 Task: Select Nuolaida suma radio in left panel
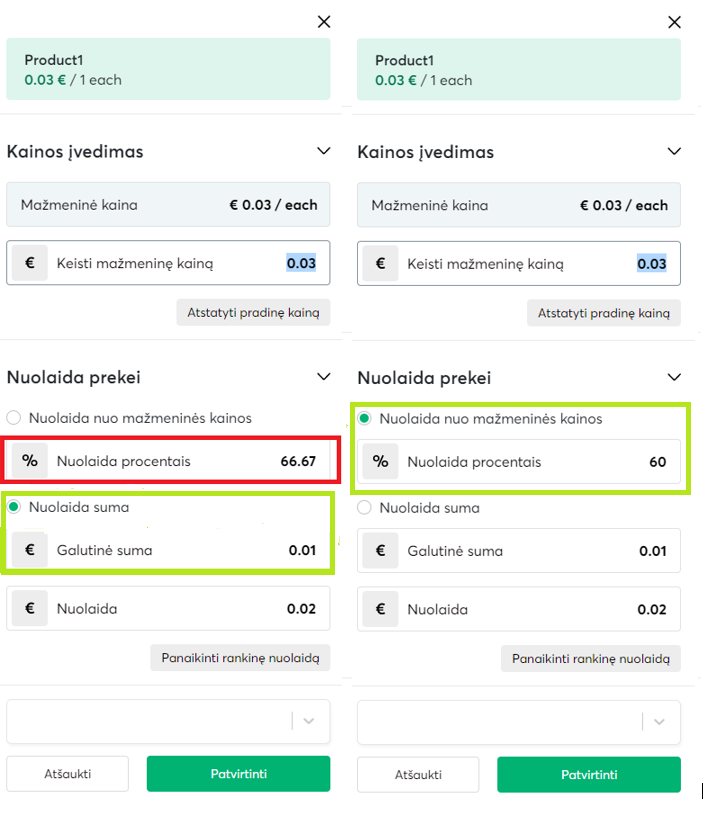pyautogui.click(x=14, y=507)
